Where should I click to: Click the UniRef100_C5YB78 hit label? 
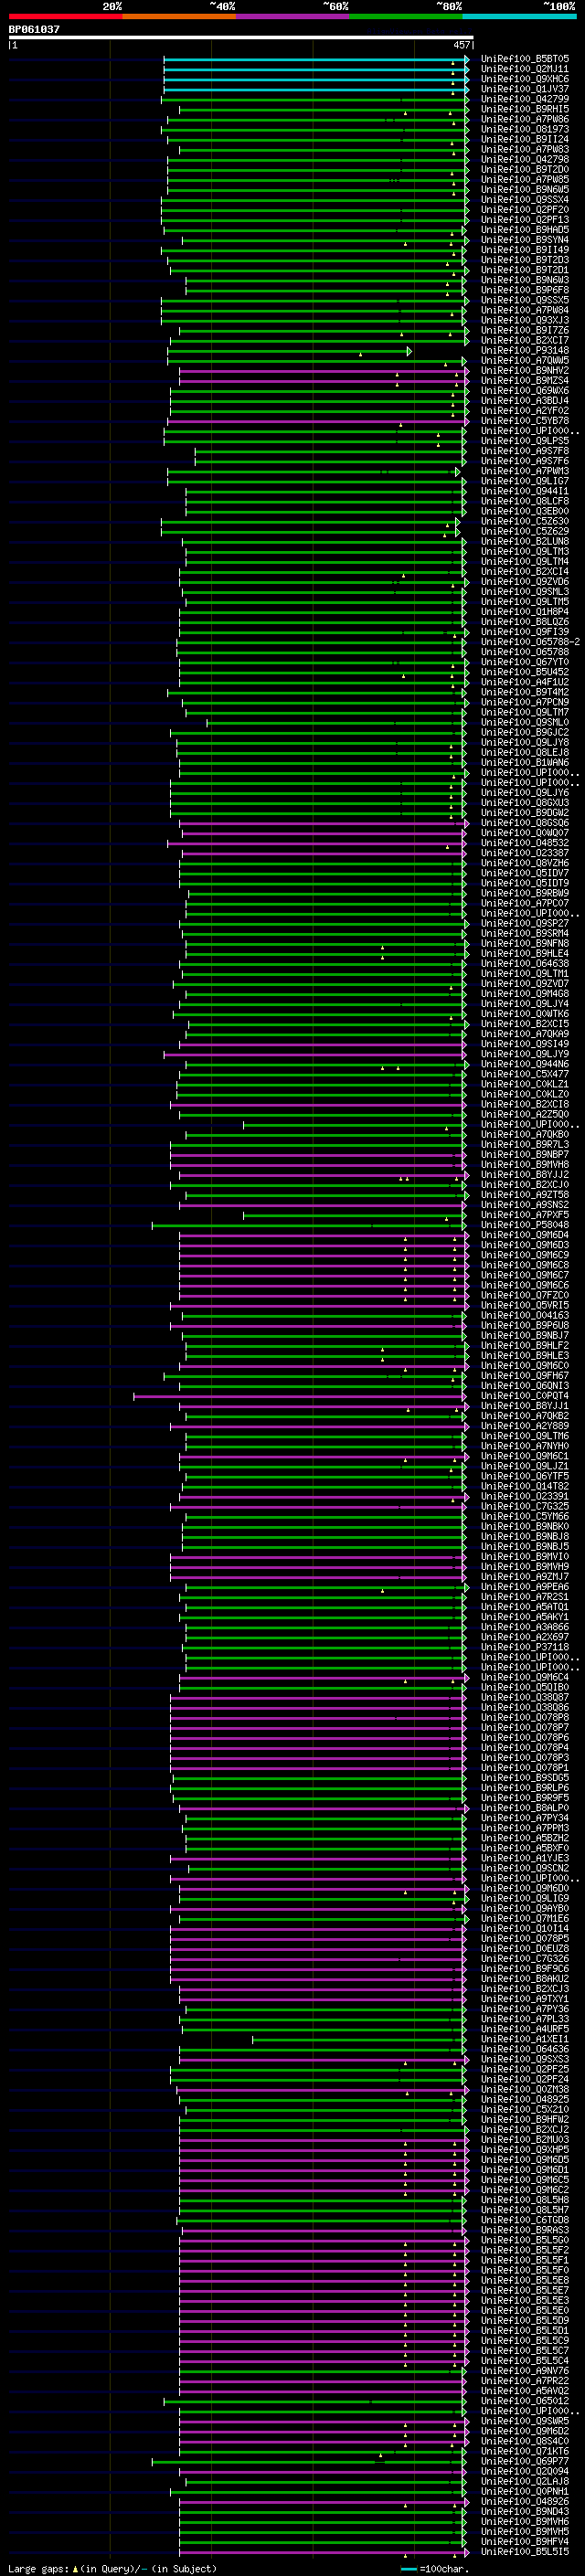tap(525, 421)
